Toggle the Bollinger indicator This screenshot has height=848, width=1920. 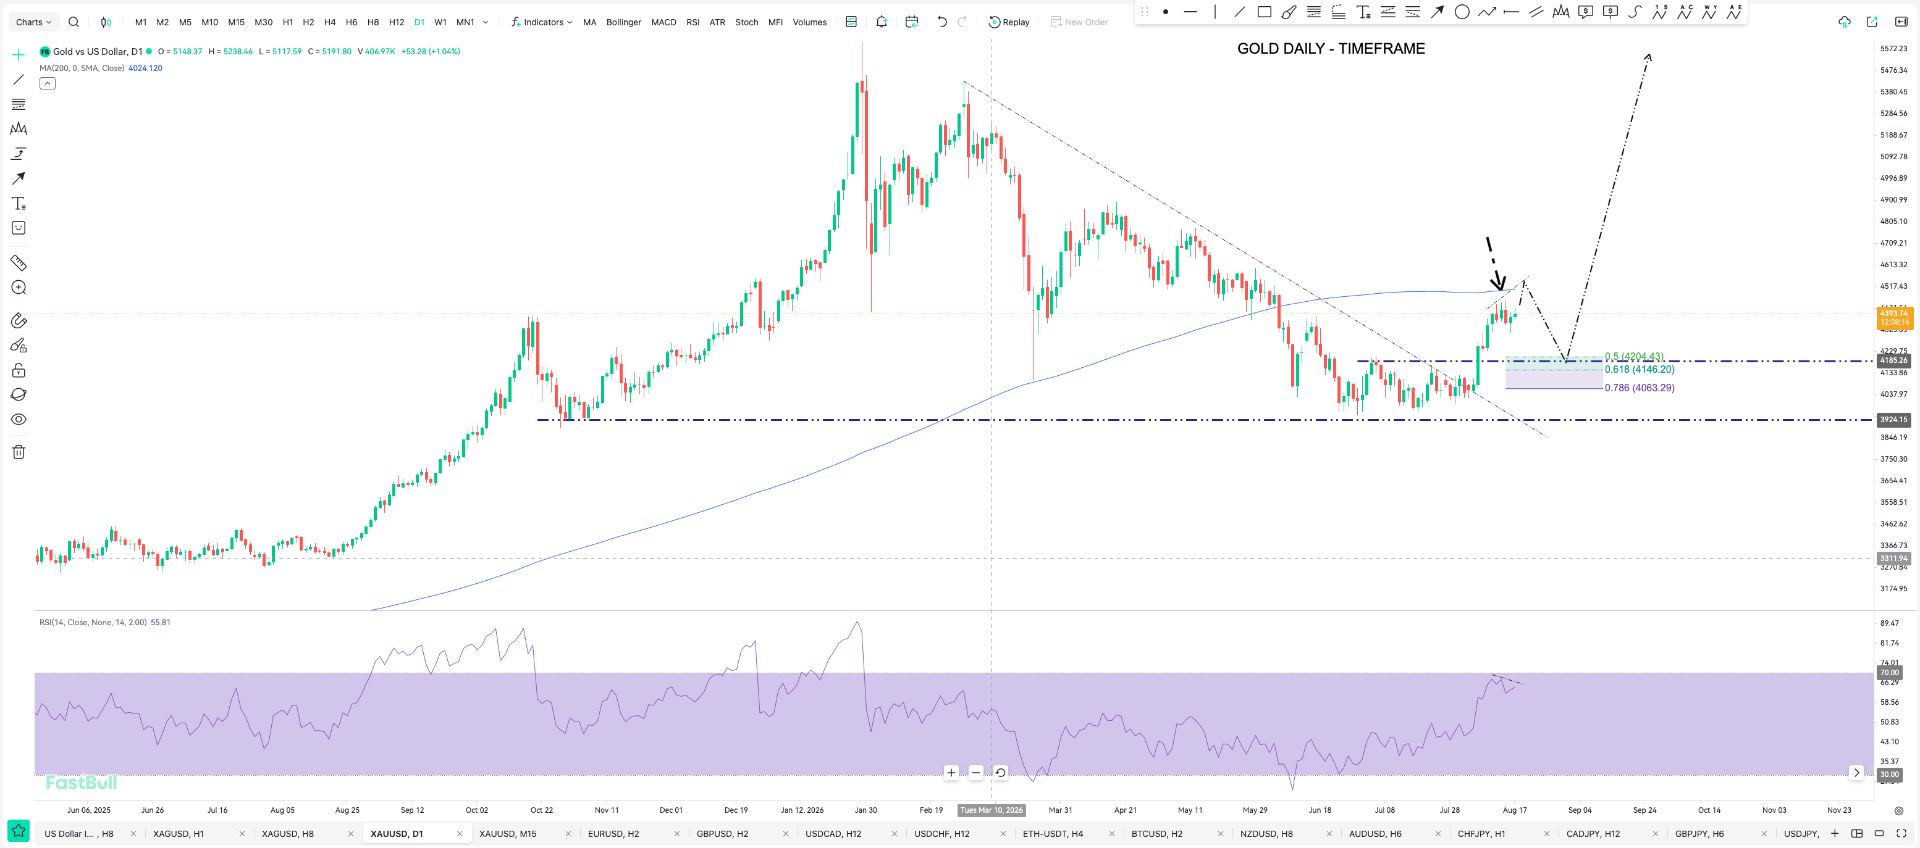[x=623, y=22]
